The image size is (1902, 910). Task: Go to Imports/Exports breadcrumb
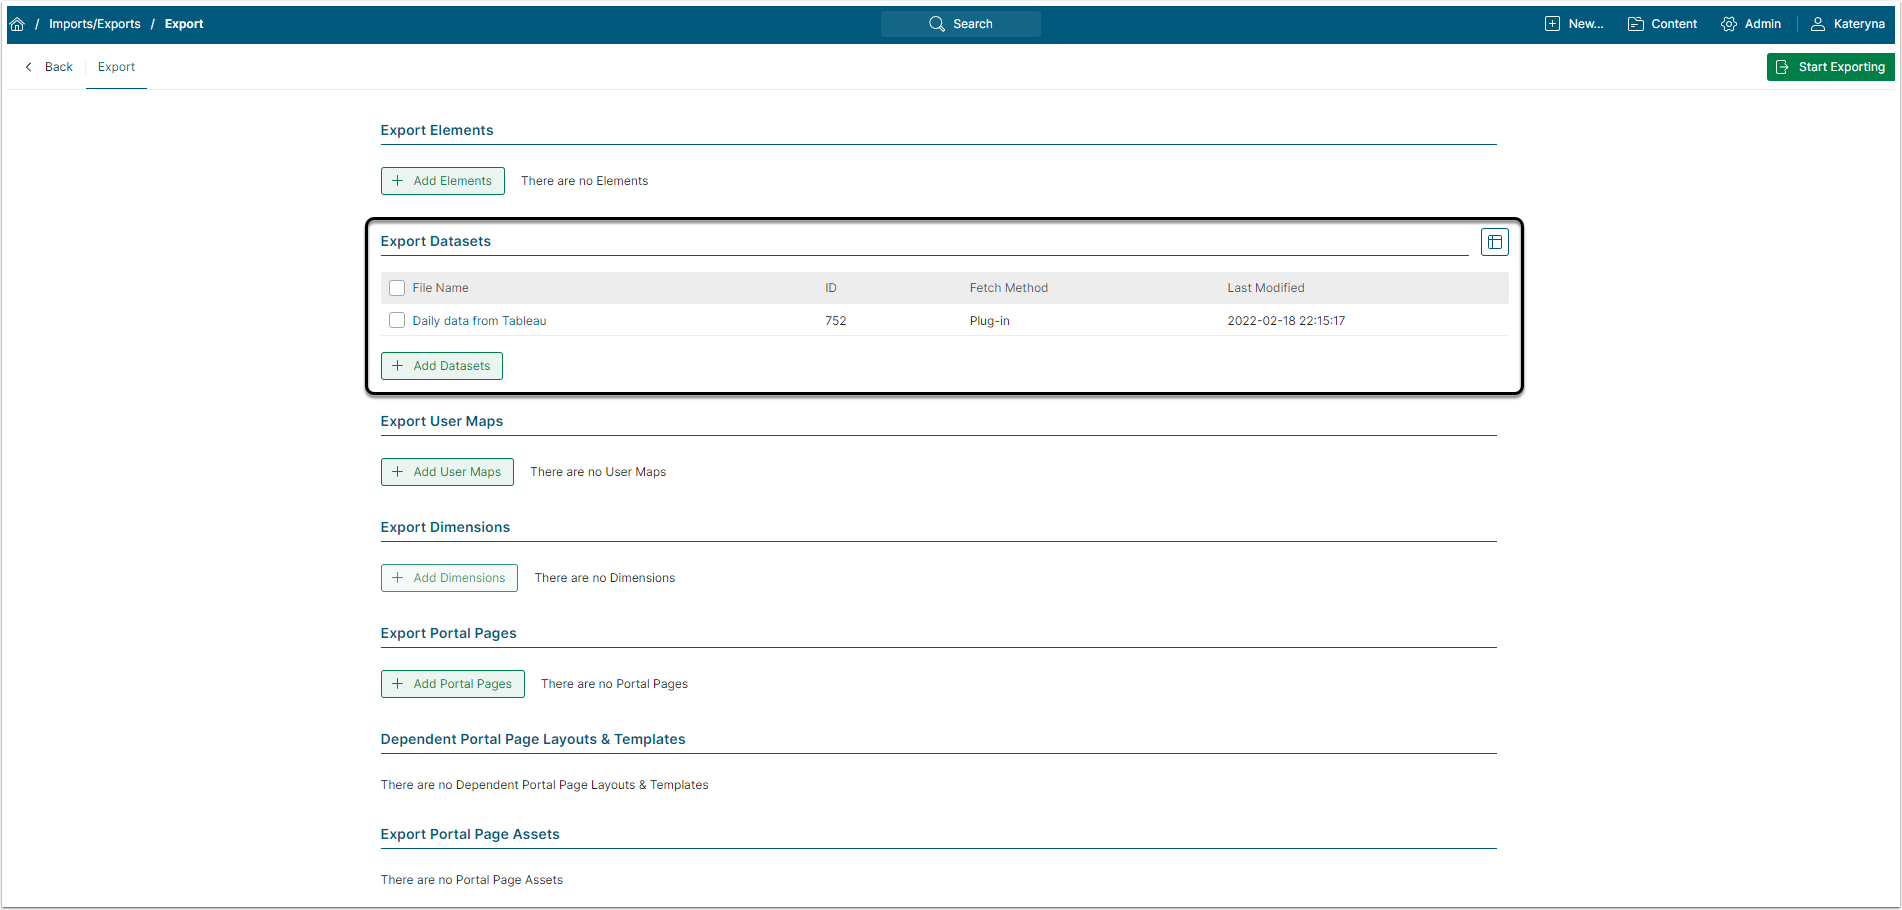pos(95,24)
